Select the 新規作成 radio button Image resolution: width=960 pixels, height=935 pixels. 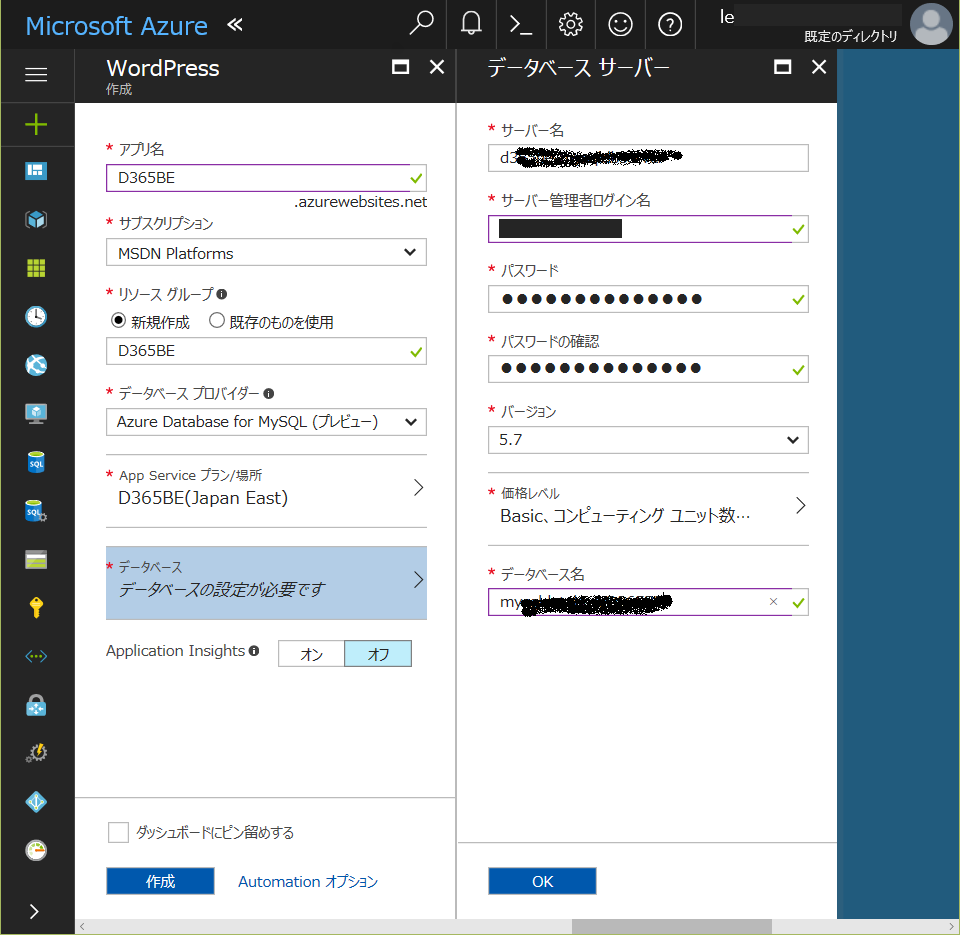point(118,320)
